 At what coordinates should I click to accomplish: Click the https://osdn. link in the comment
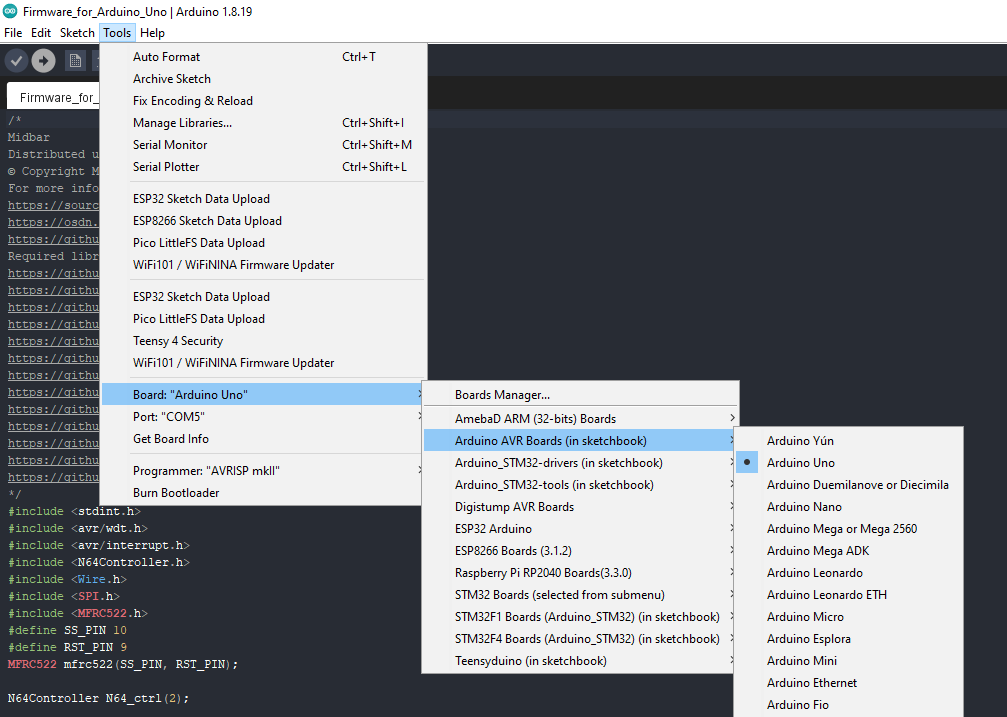pos(53,222)
